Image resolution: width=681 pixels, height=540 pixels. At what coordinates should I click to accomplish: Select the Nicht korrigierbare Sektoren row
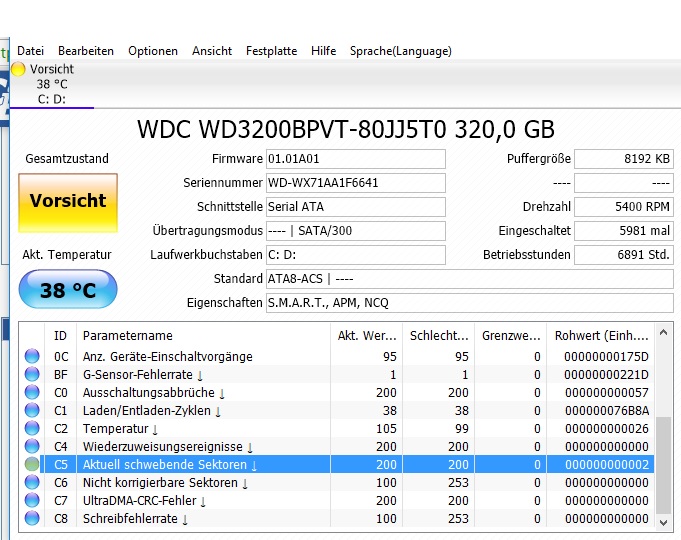[337, 483]
